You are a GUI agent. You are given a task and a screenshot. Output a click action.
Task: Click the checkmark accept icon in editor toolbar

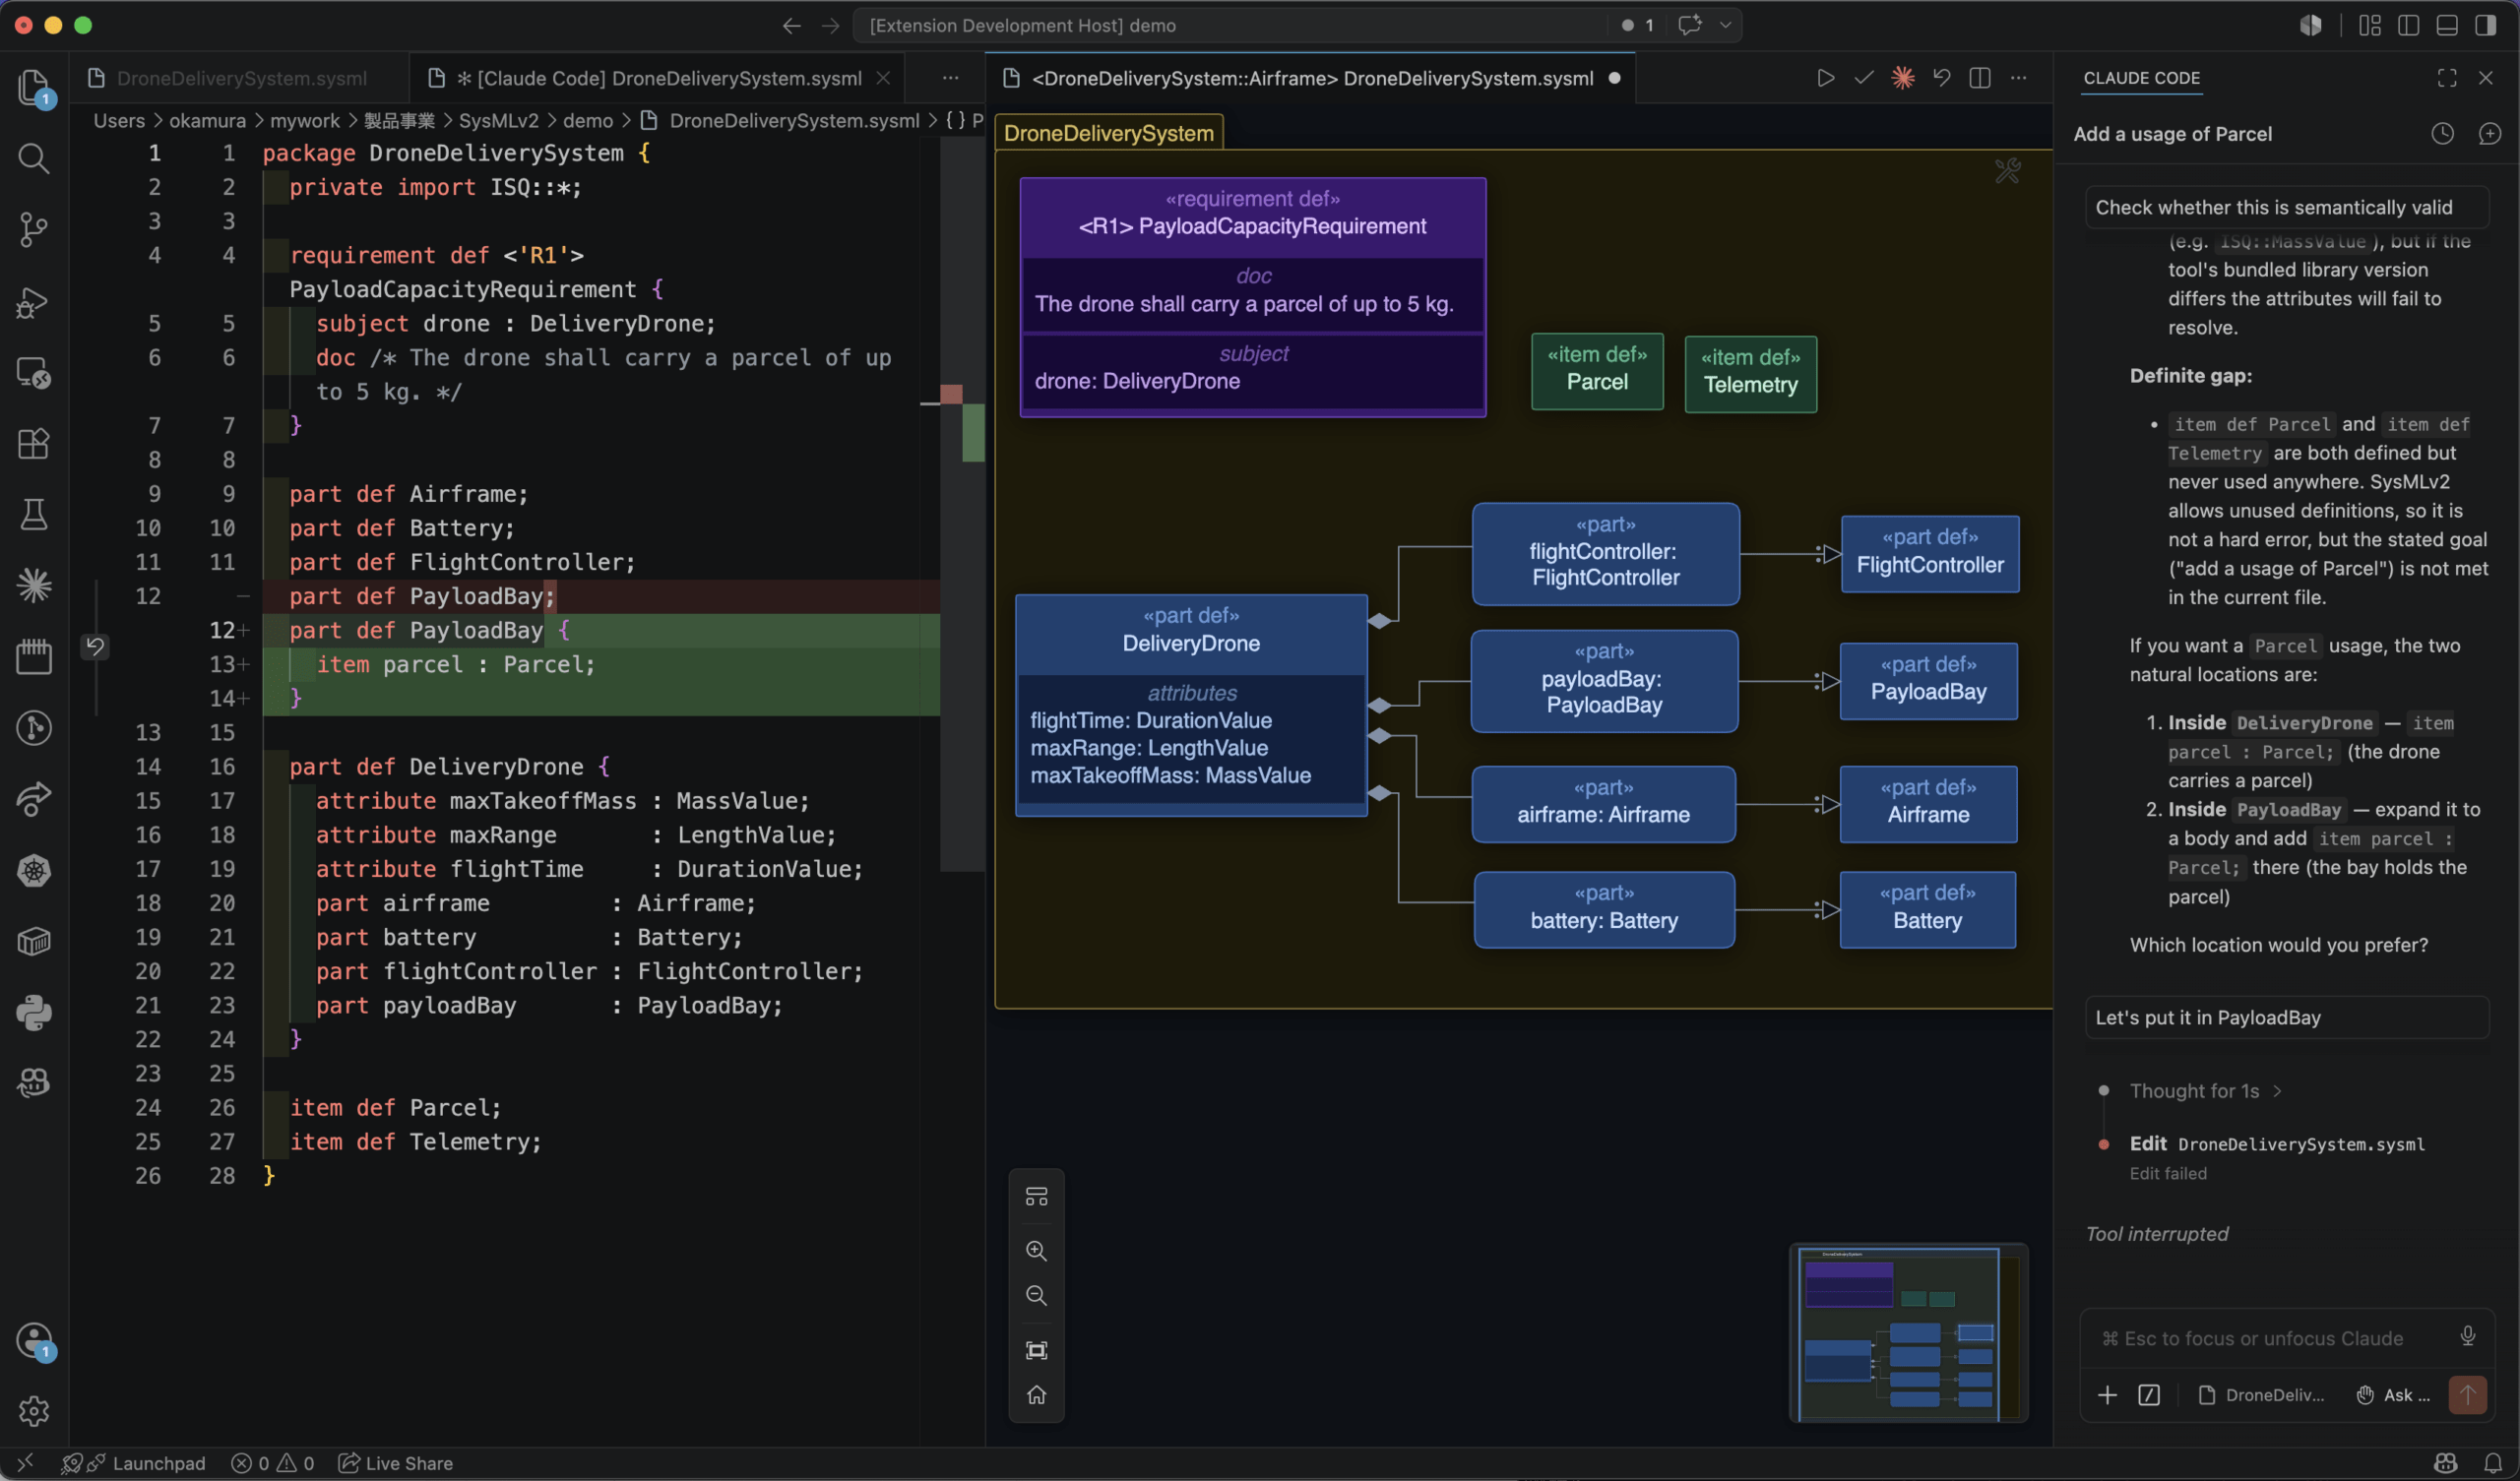1864,78
